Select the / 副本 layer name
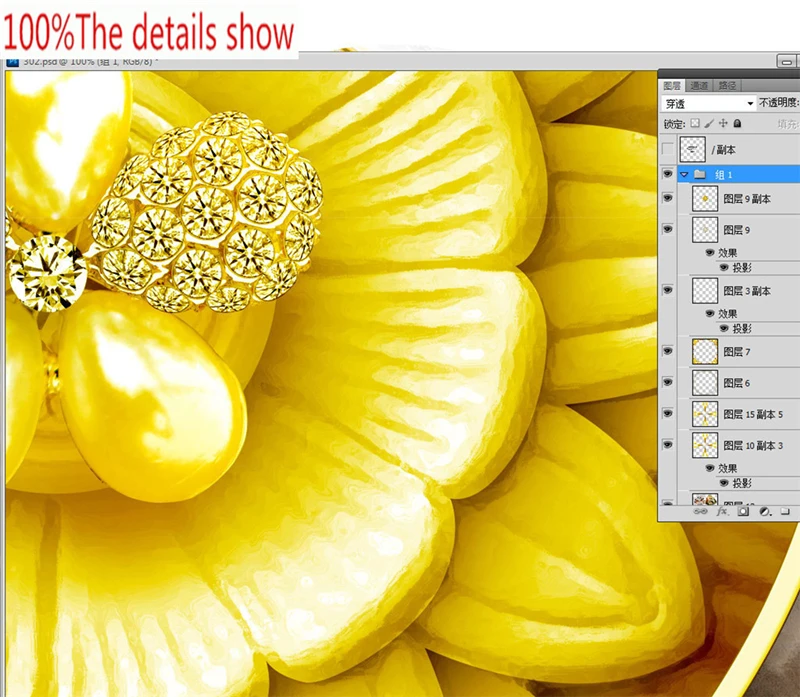This screenshot has height=697, width=800. [x=723, y=150]
